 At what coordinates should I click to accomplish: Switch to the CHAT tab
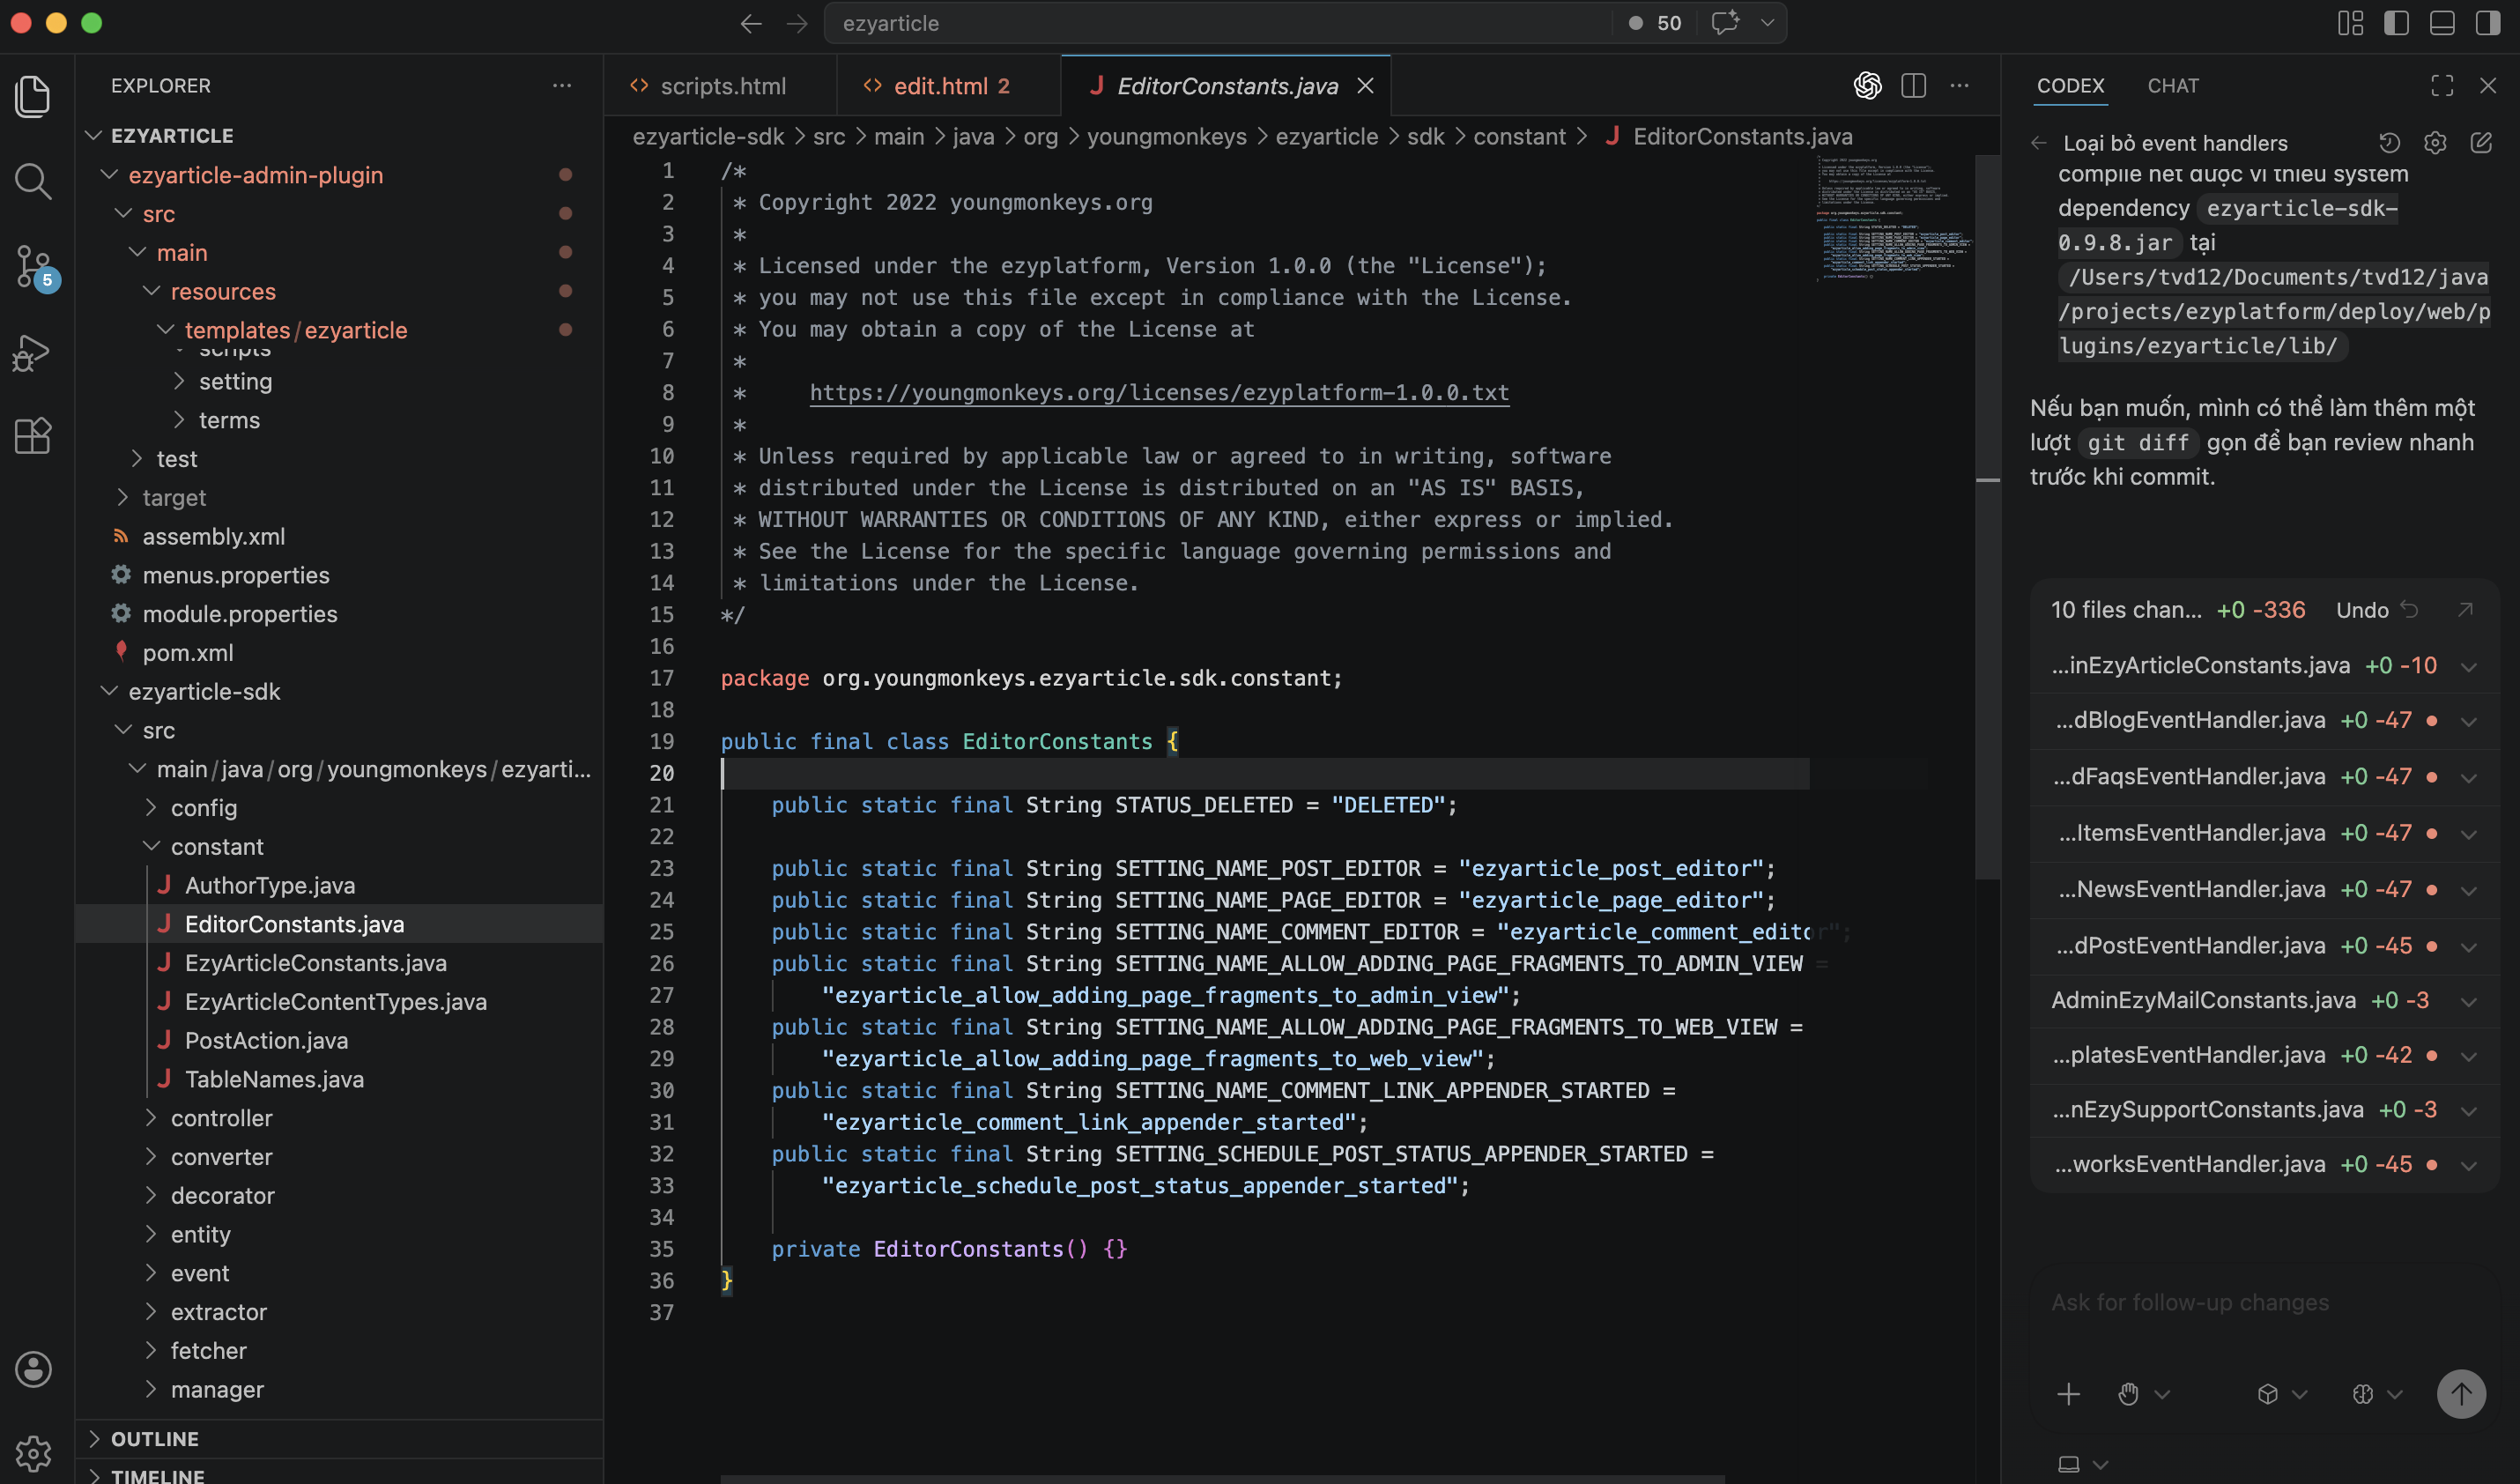2172,86
